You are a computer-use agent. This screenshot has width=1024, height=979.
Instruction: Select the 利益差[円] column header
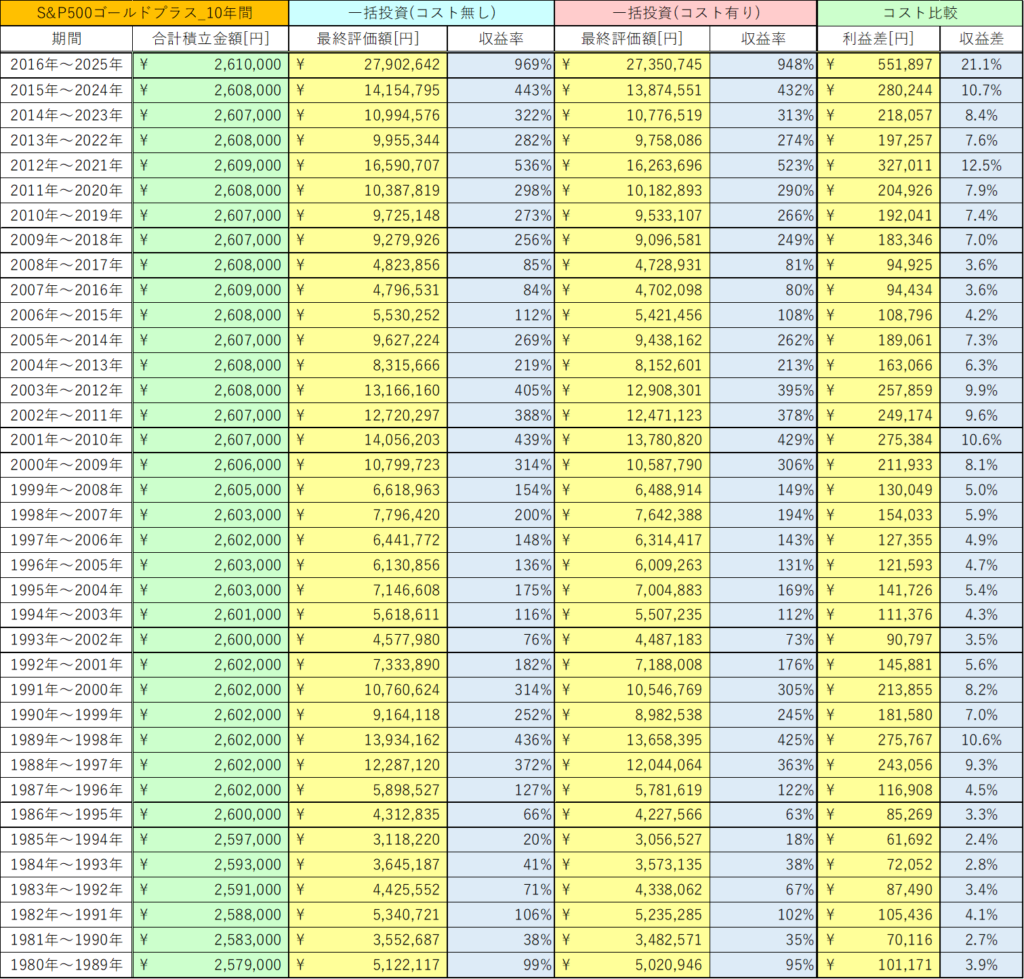pos(878,39)
